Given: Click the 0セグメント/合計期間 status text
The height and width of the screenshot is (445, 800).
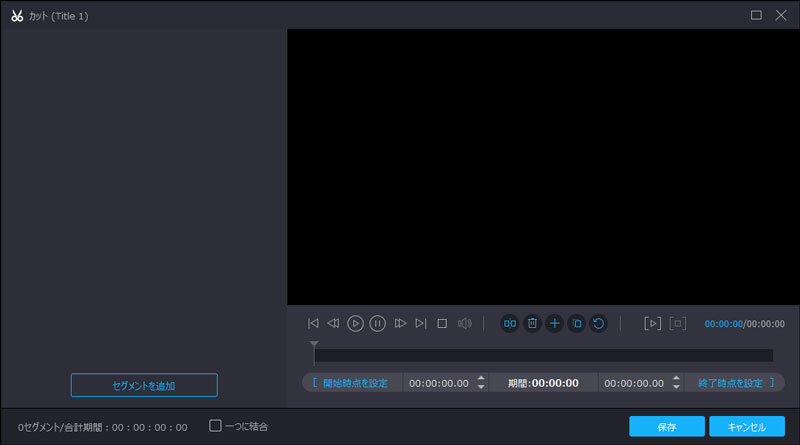Looking at the screenshot, I should coord(103,427).
